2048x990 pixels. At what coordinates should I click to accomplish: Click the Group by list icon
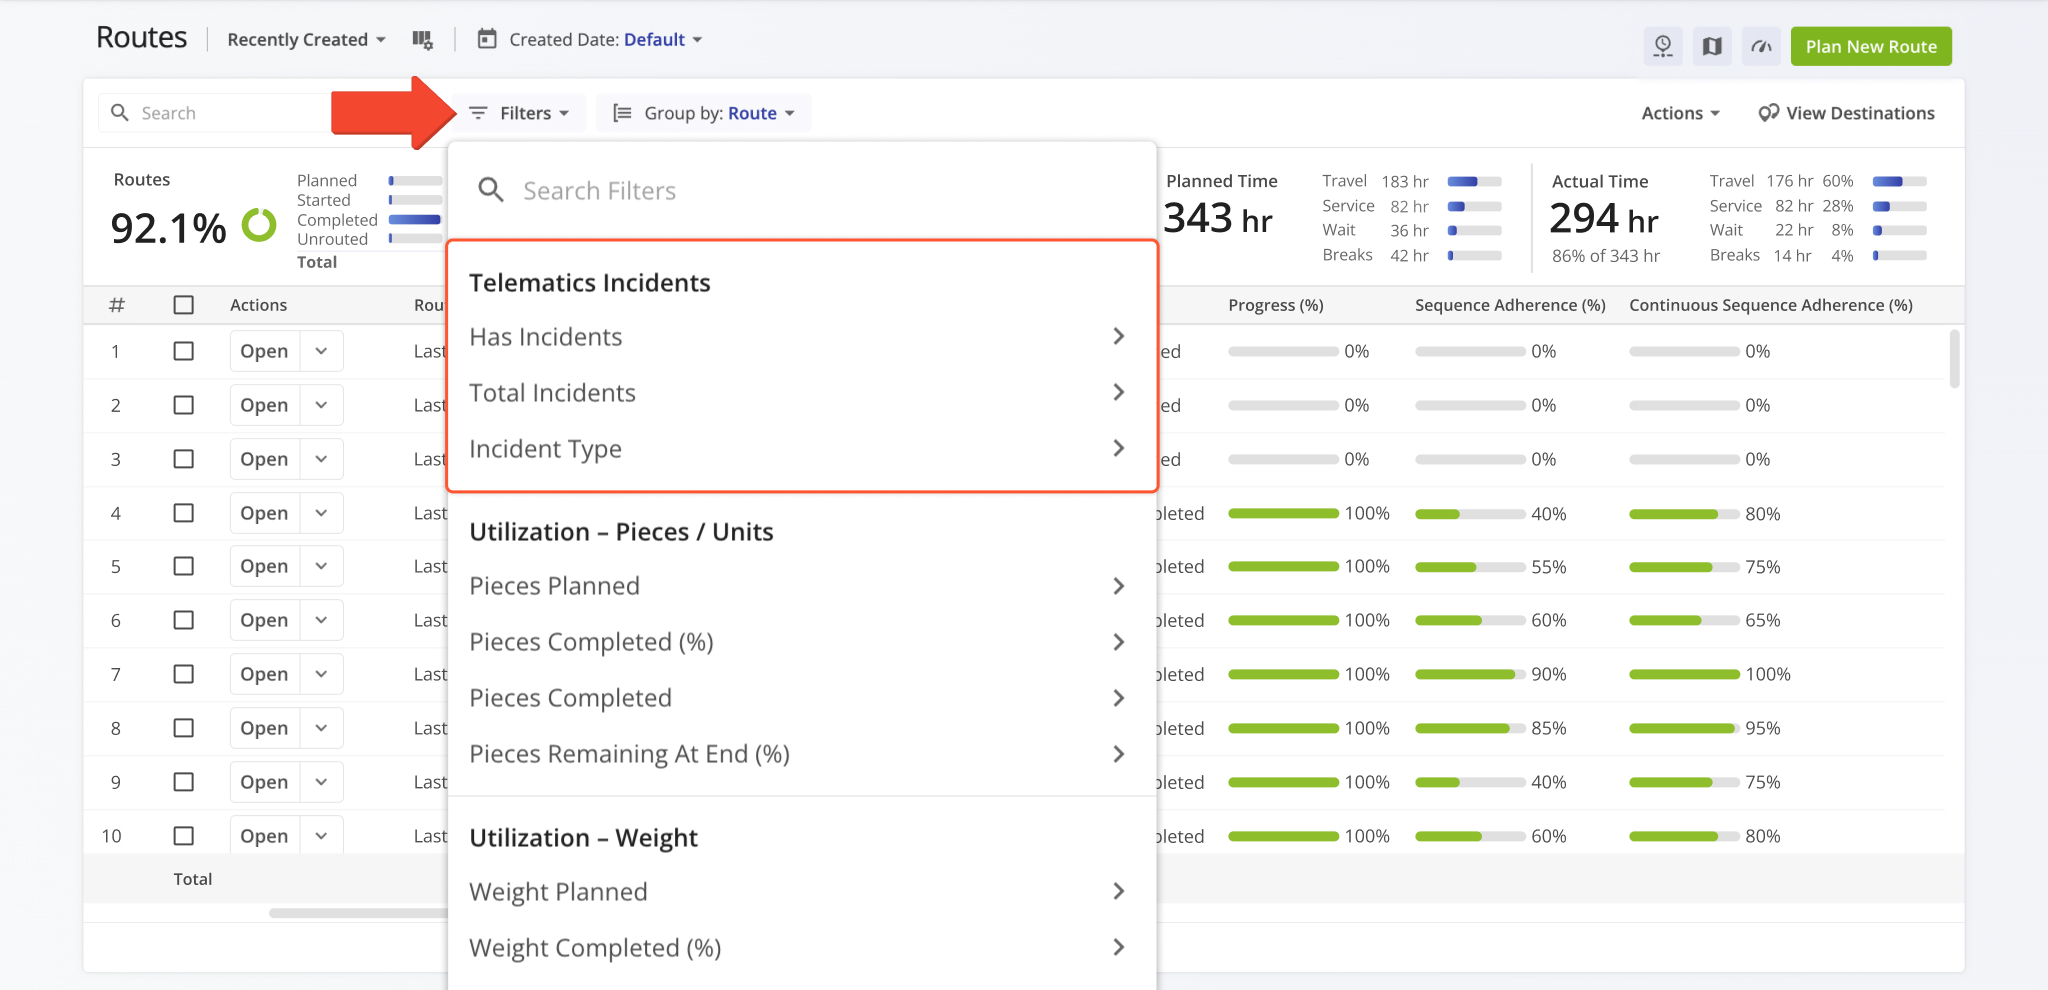(622, 113)
